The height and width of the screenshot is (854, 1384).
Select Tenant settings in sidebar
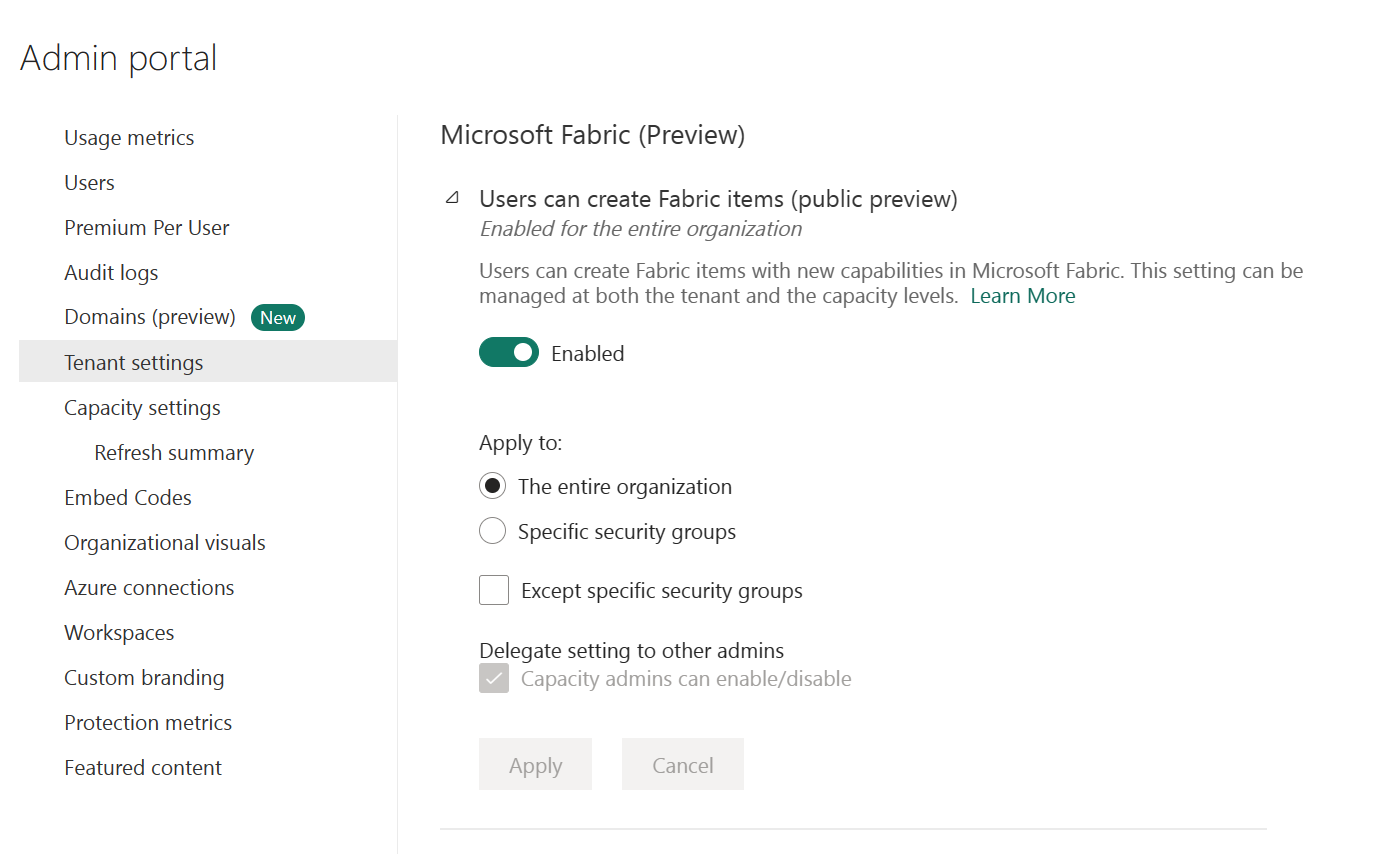208,362
